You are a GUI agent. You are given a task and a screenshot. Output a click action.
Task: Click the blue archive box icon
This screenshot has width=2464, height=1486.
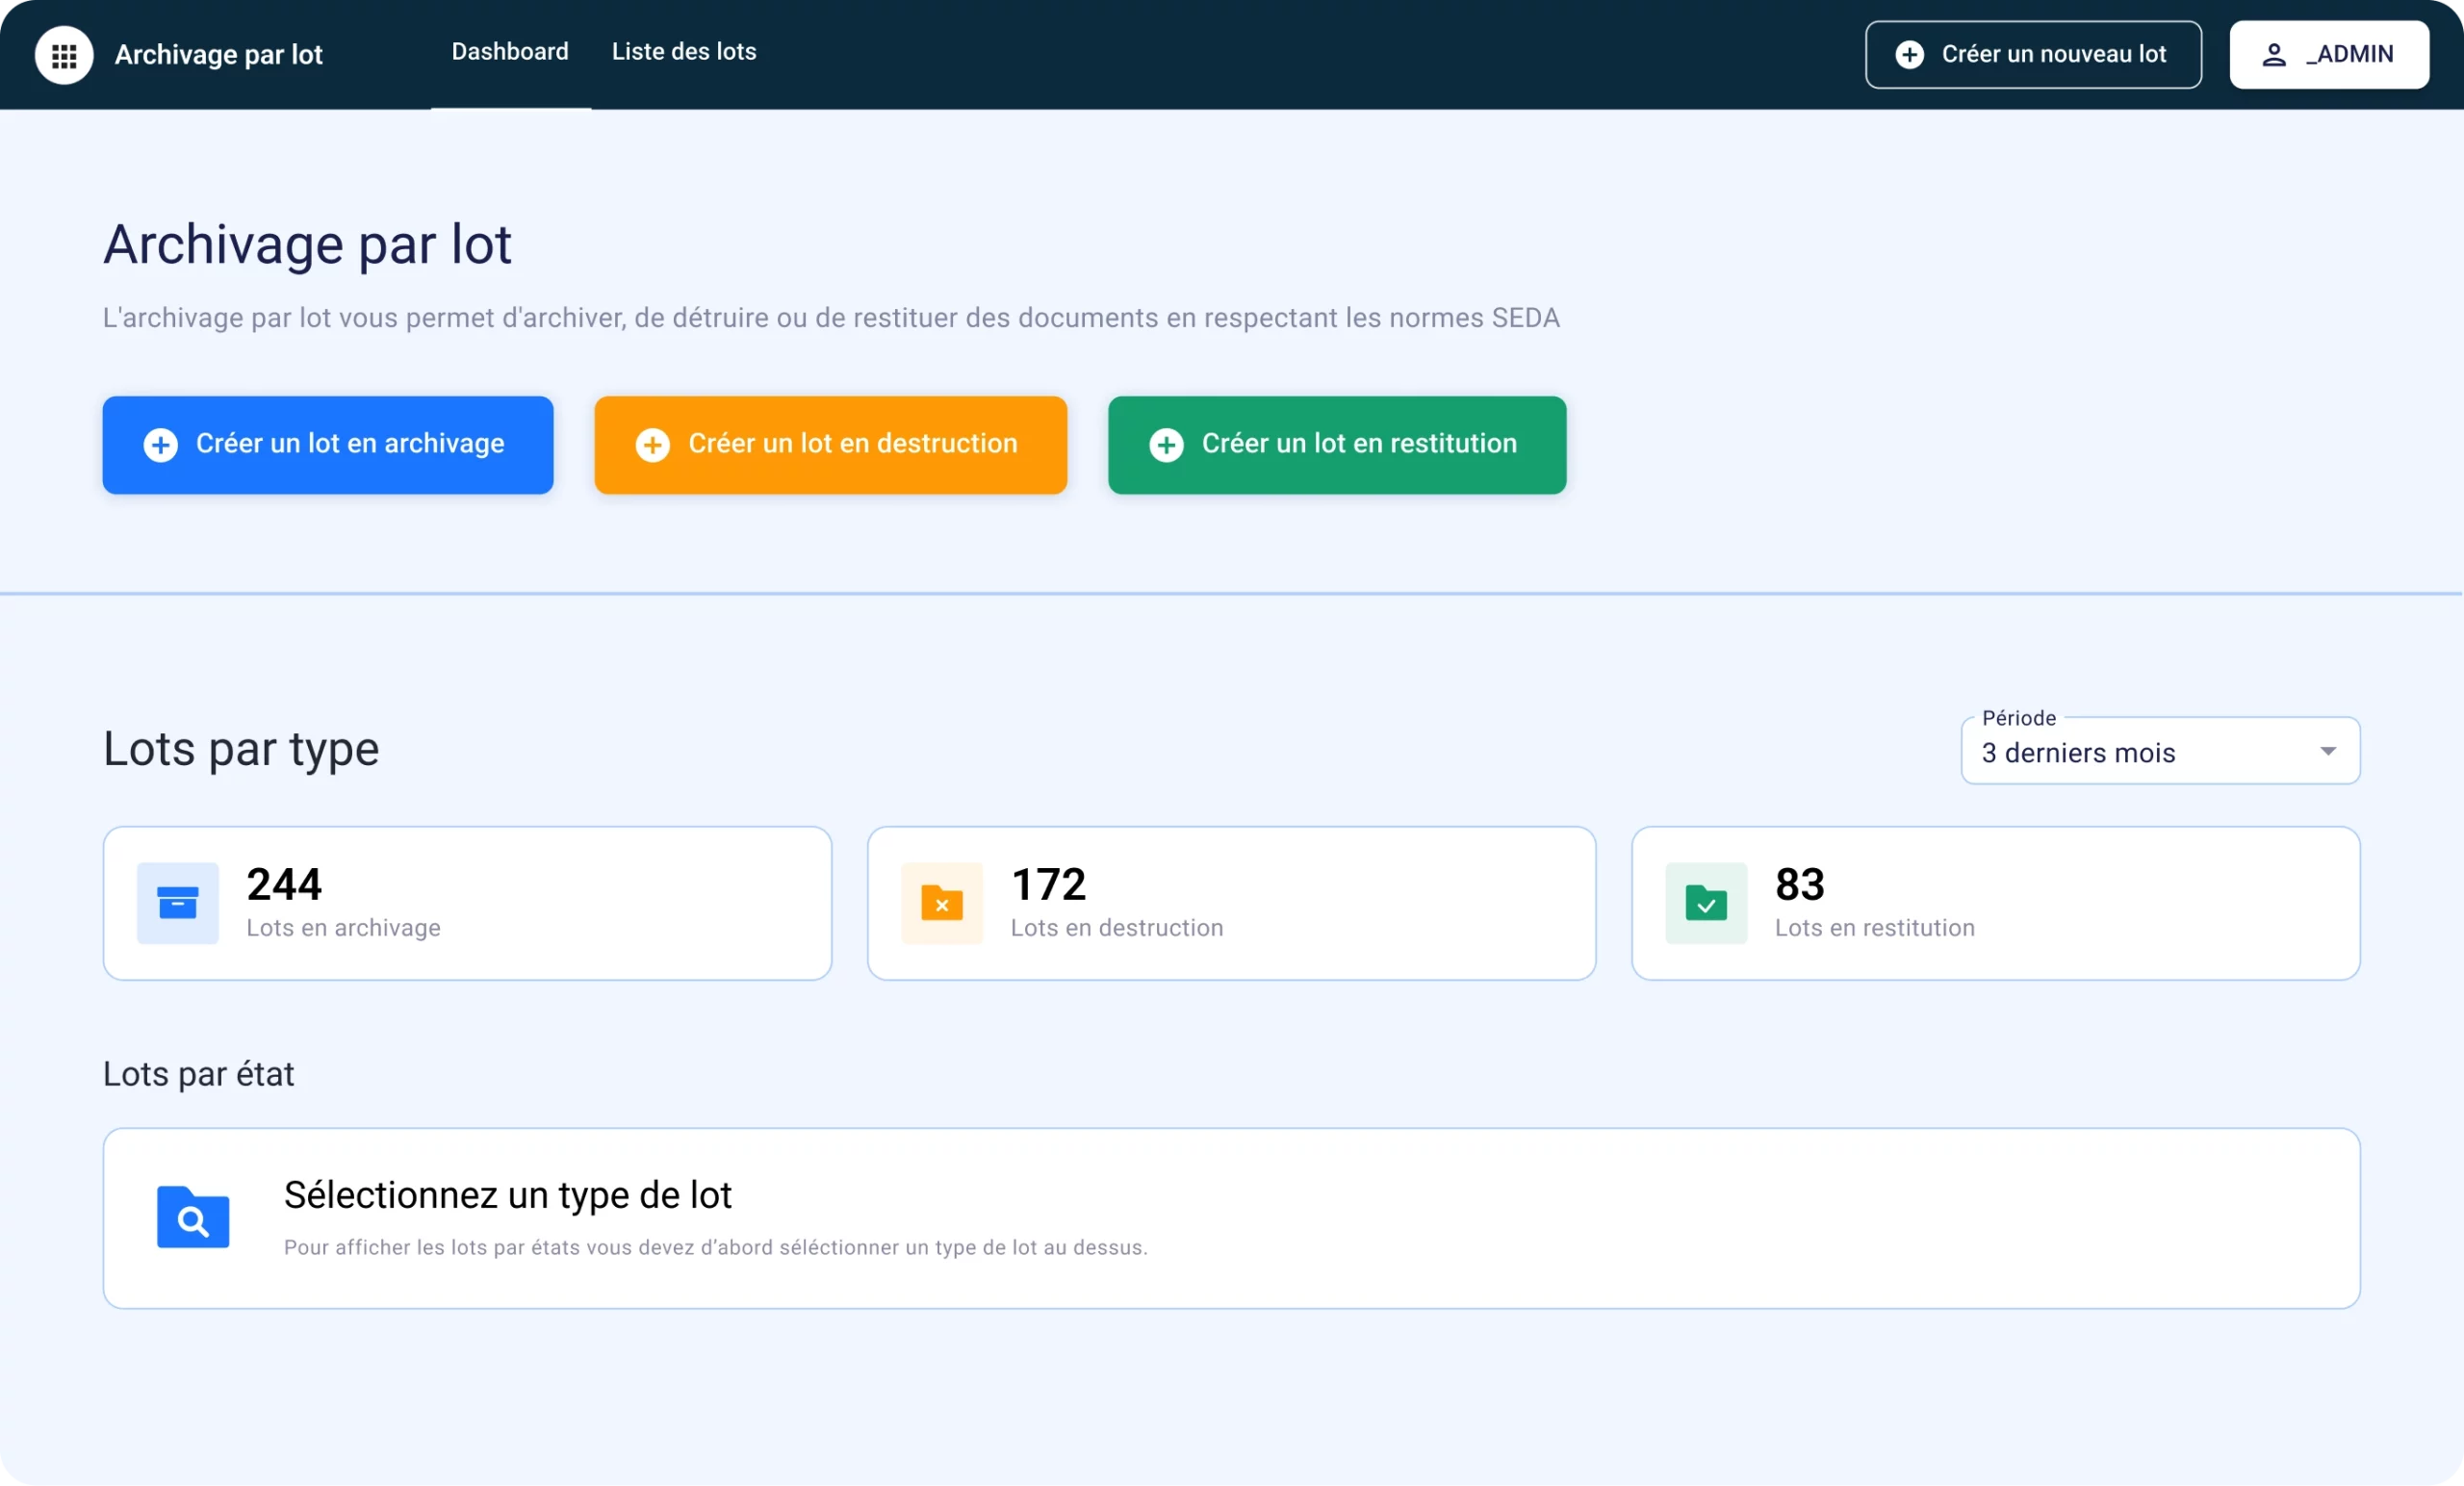tap(178, 903)
